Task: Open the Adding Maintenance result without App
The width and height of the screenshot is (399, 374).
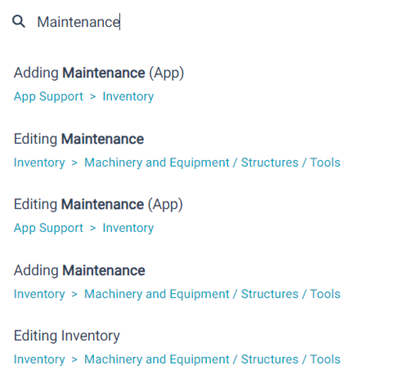Action: tap(79, 270)
